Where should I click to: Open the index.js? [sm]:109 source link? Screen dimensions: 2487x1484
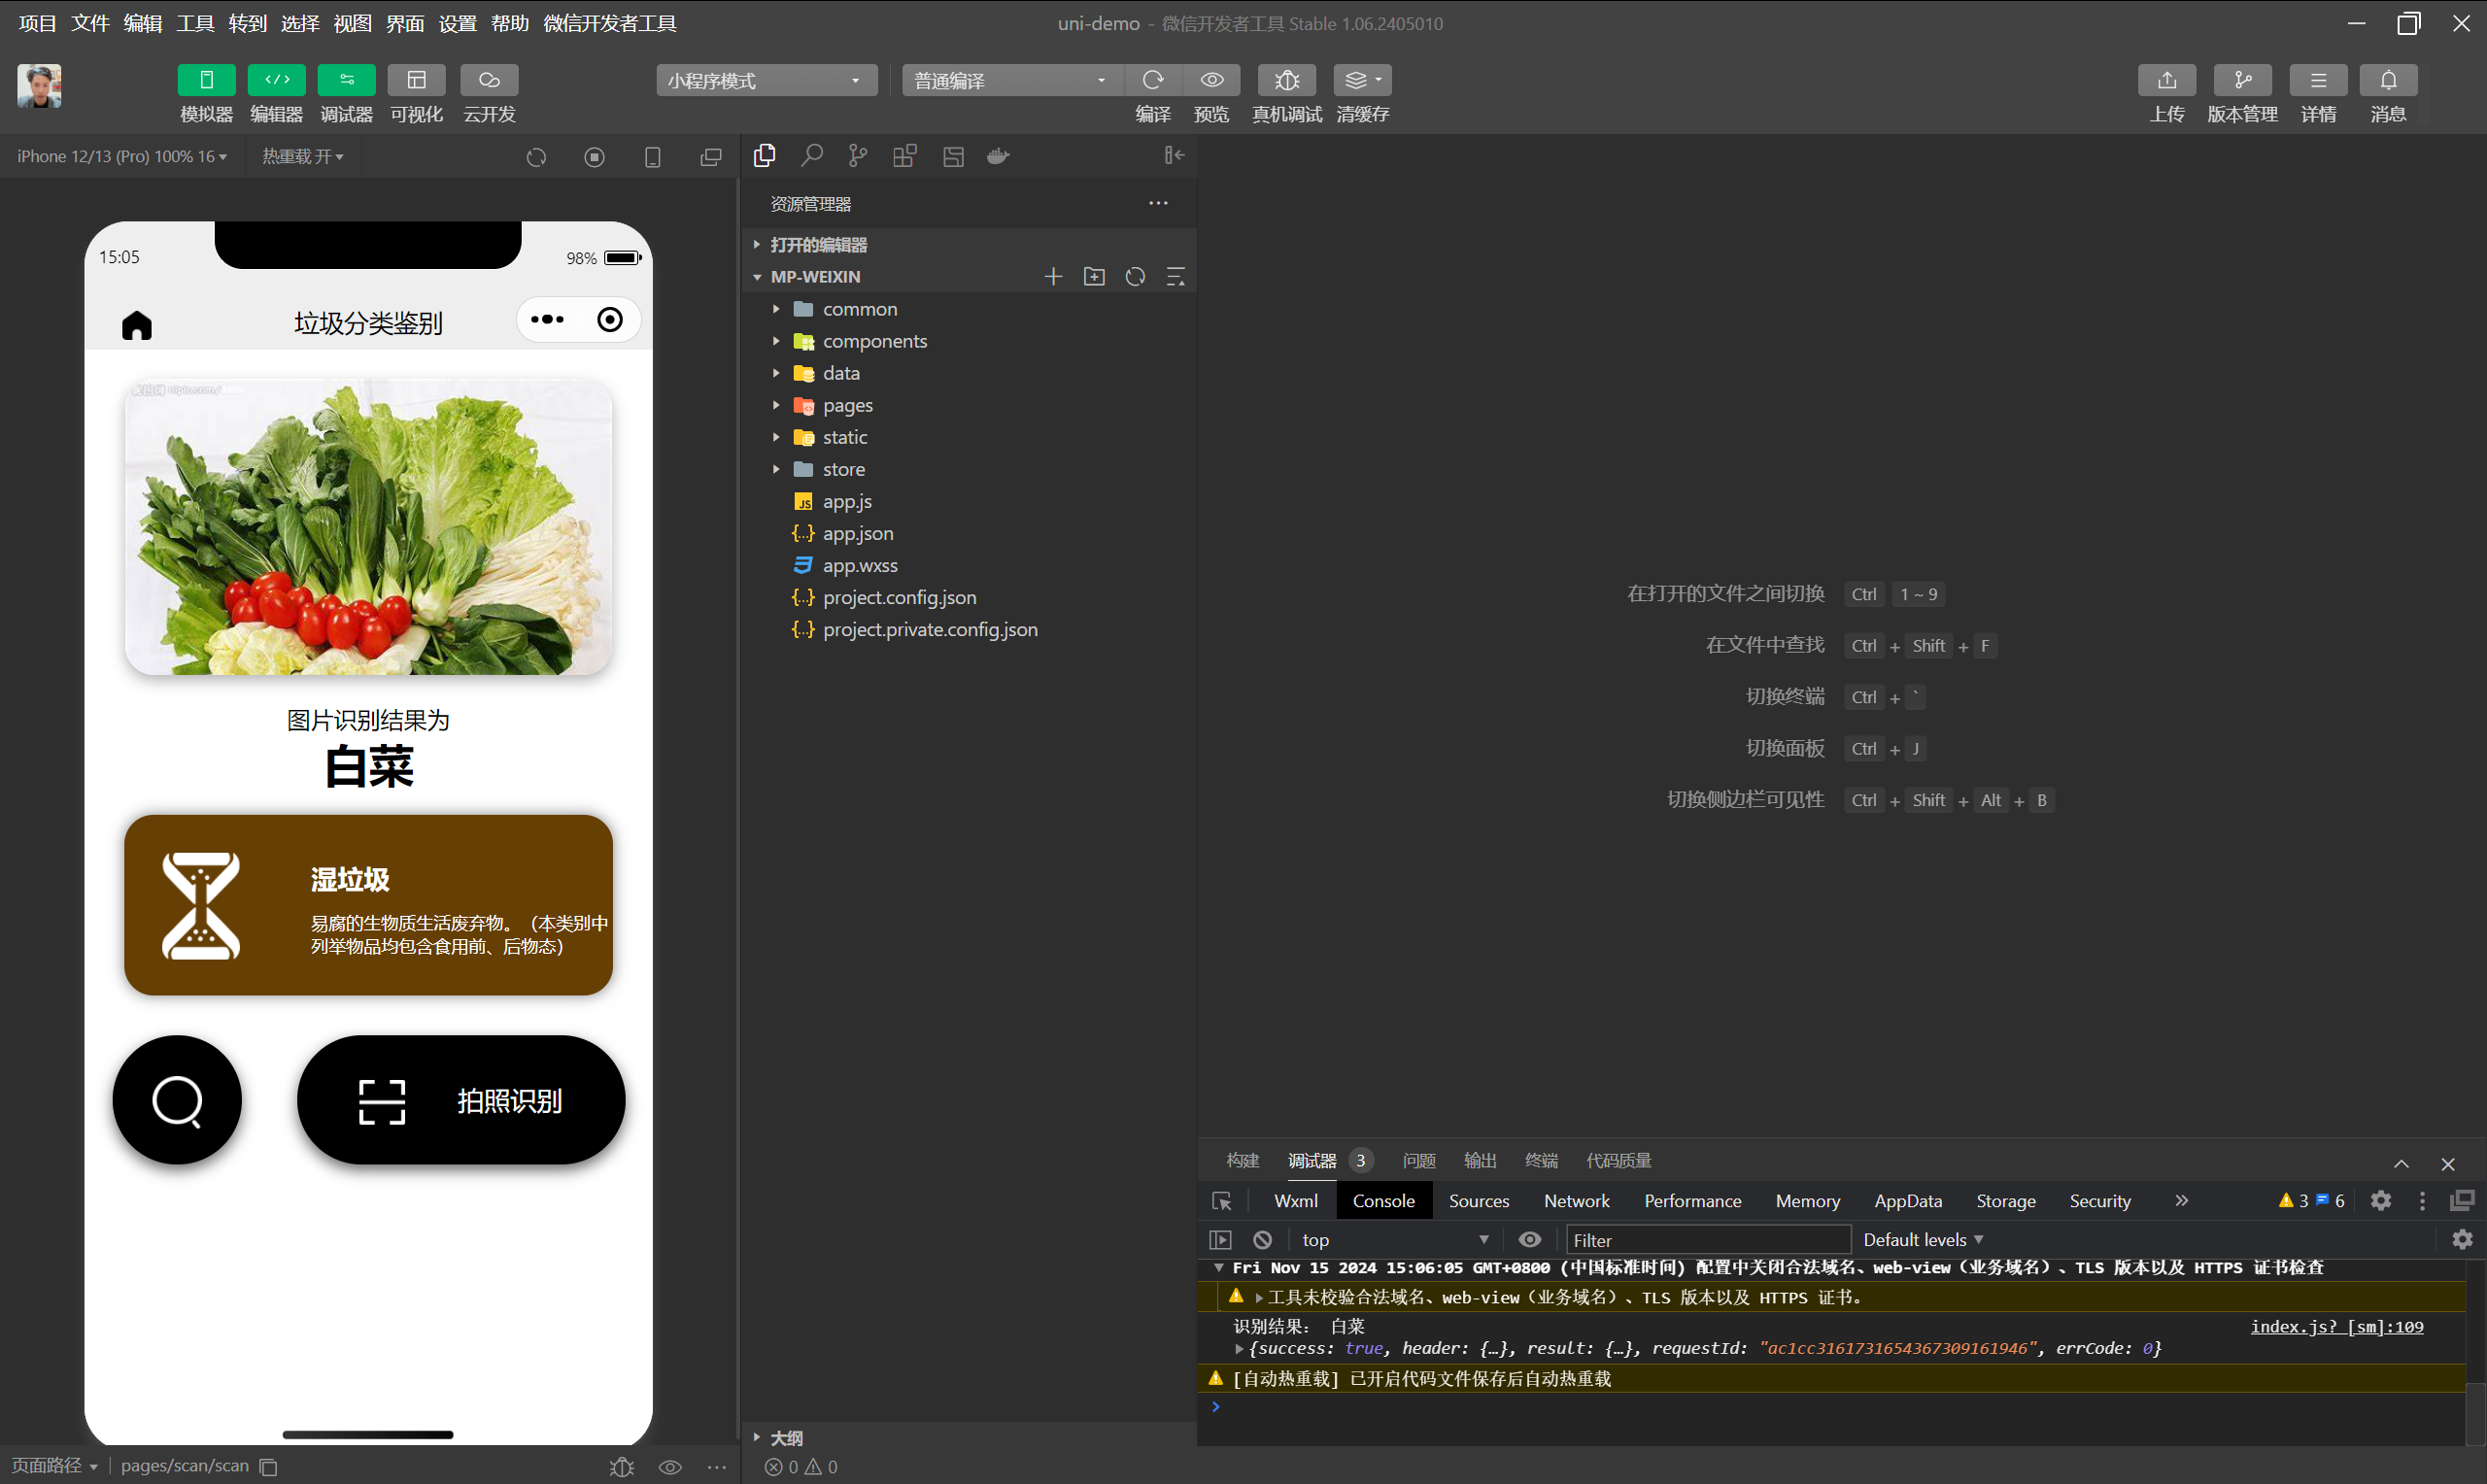pyautogui.click(x=2336, y=1327)
